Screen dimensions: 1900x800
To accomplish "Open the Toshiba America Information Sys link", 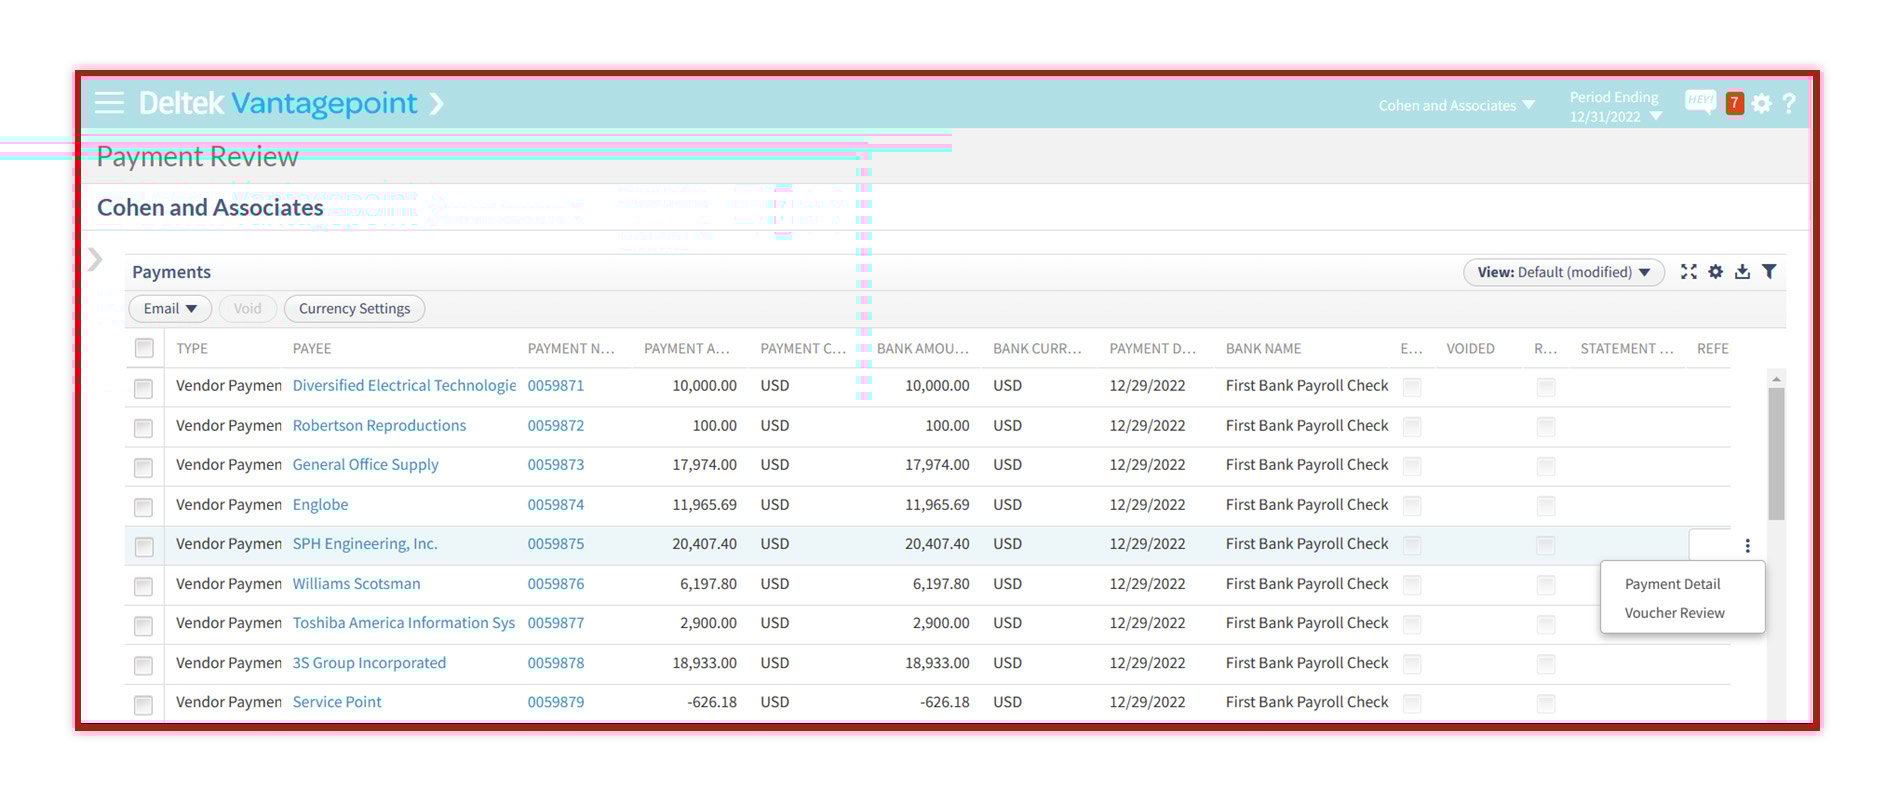I will click(404, 623).
